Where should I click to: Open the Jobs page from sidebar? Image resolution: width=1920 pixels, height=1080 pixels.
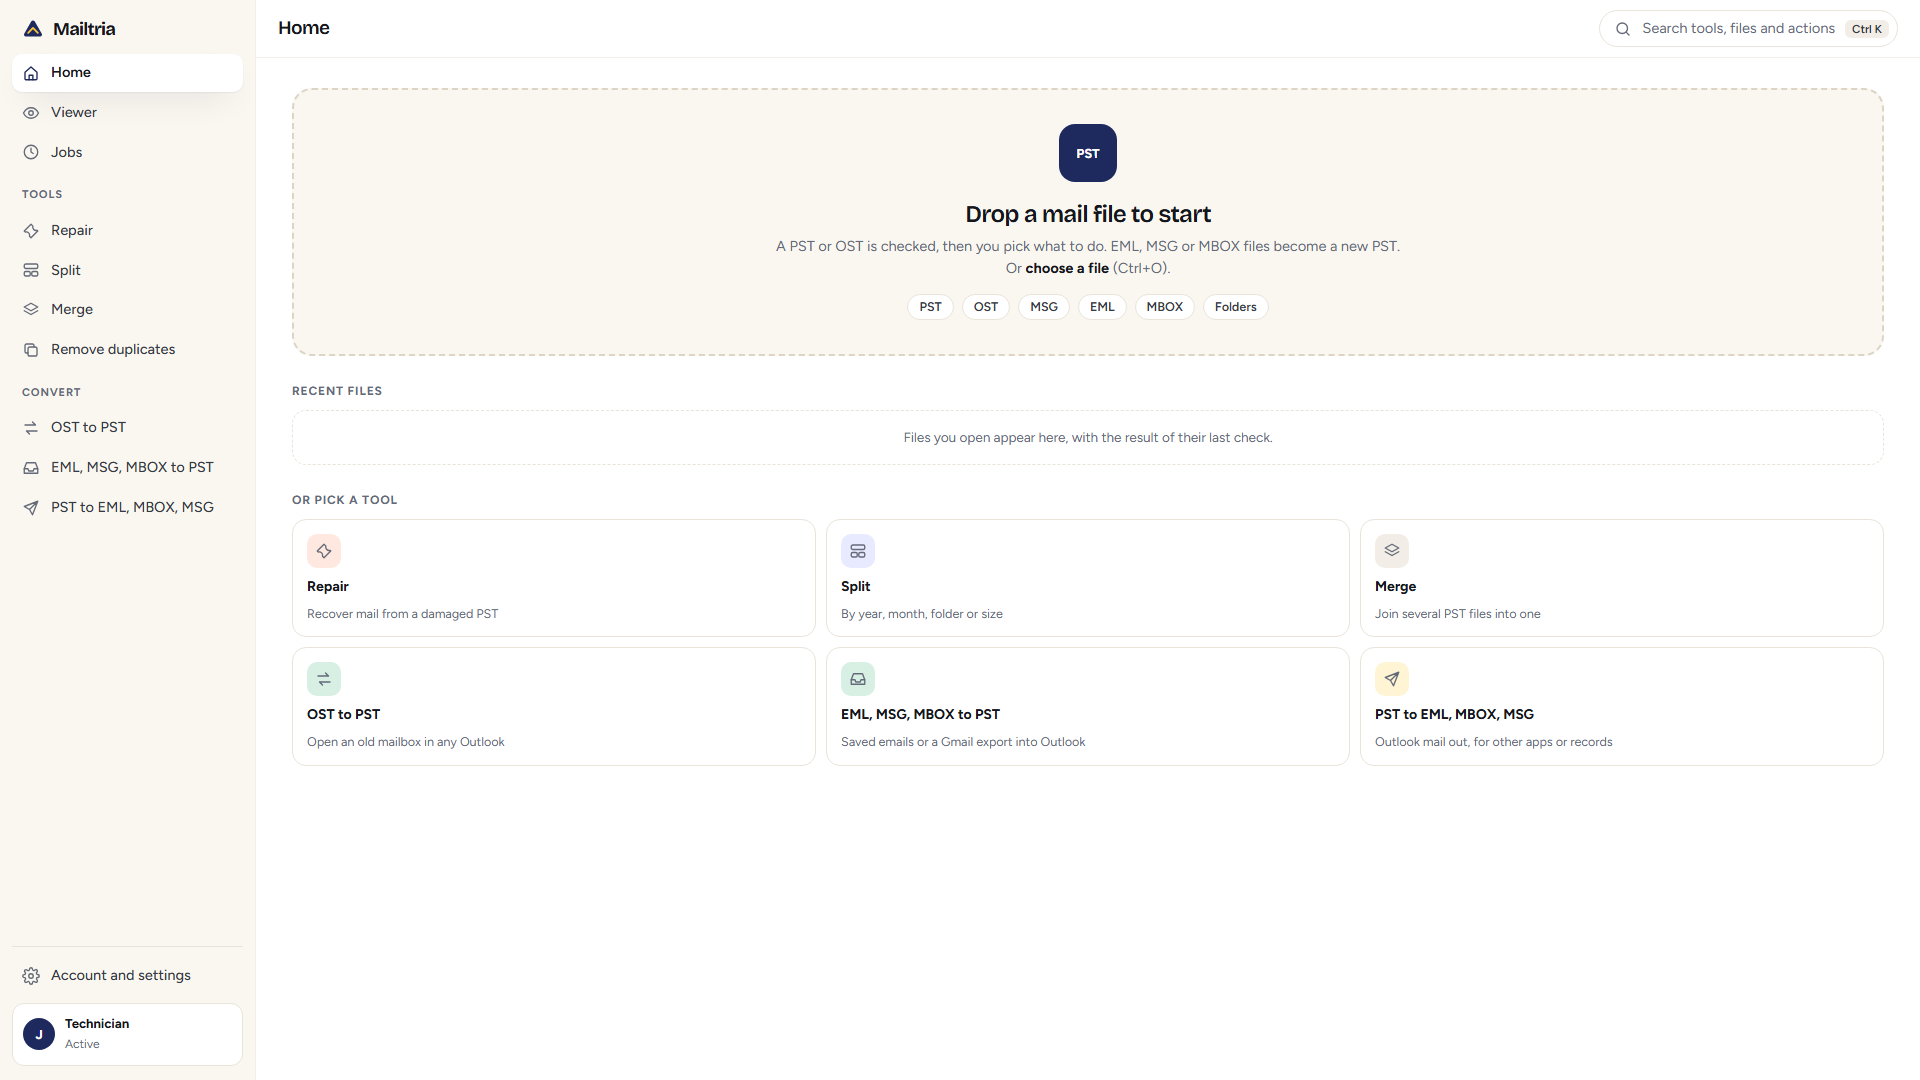click(x=127, y=153)
